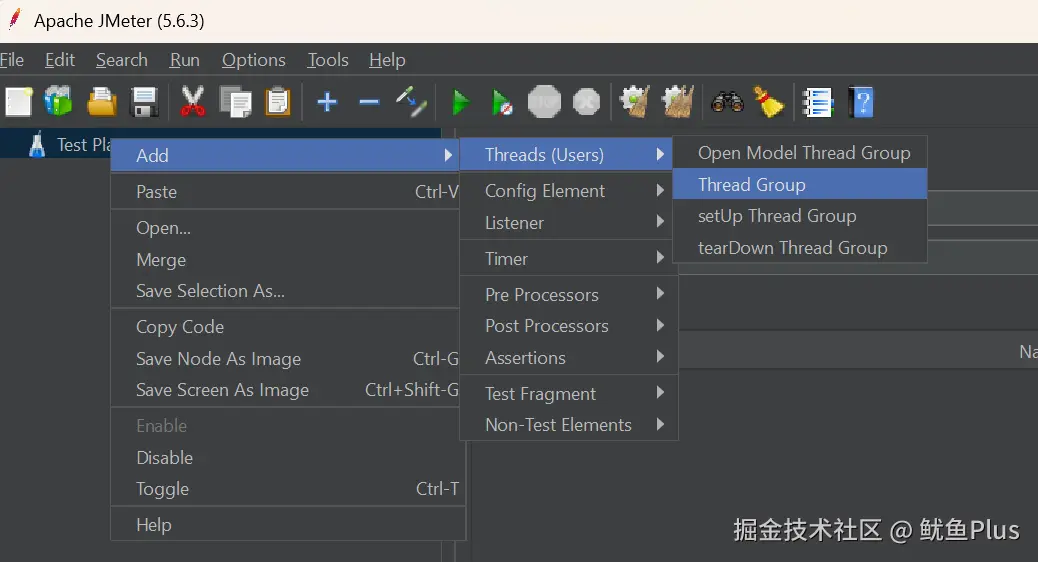
Task: Click the New test plan icon
Action: 18,101
